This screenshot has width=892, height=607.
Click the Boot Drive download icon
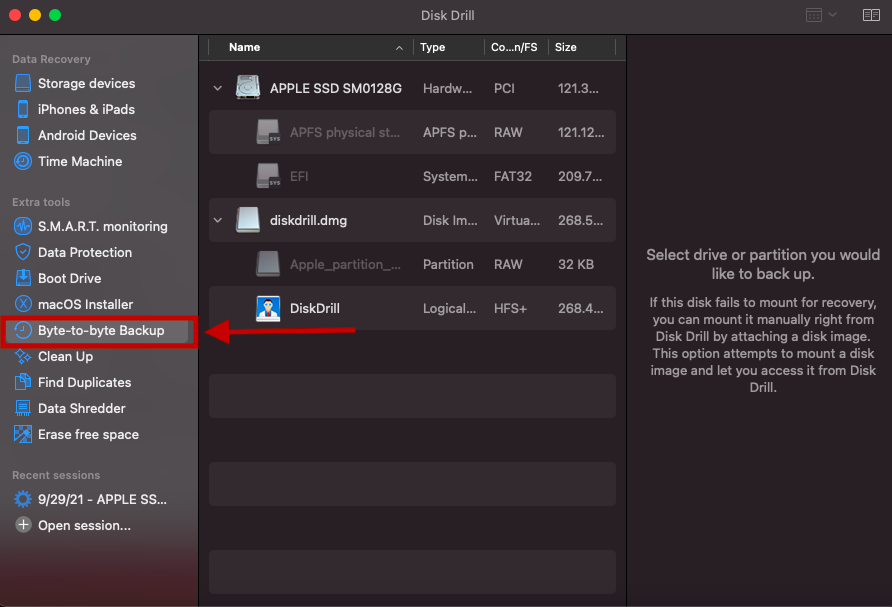tap(23, 278)
